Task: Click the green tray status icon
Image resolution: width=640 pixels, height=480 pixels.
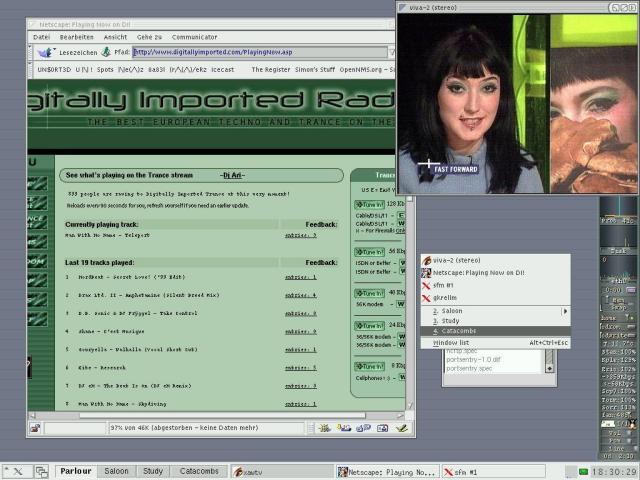Action: [583, 472]
